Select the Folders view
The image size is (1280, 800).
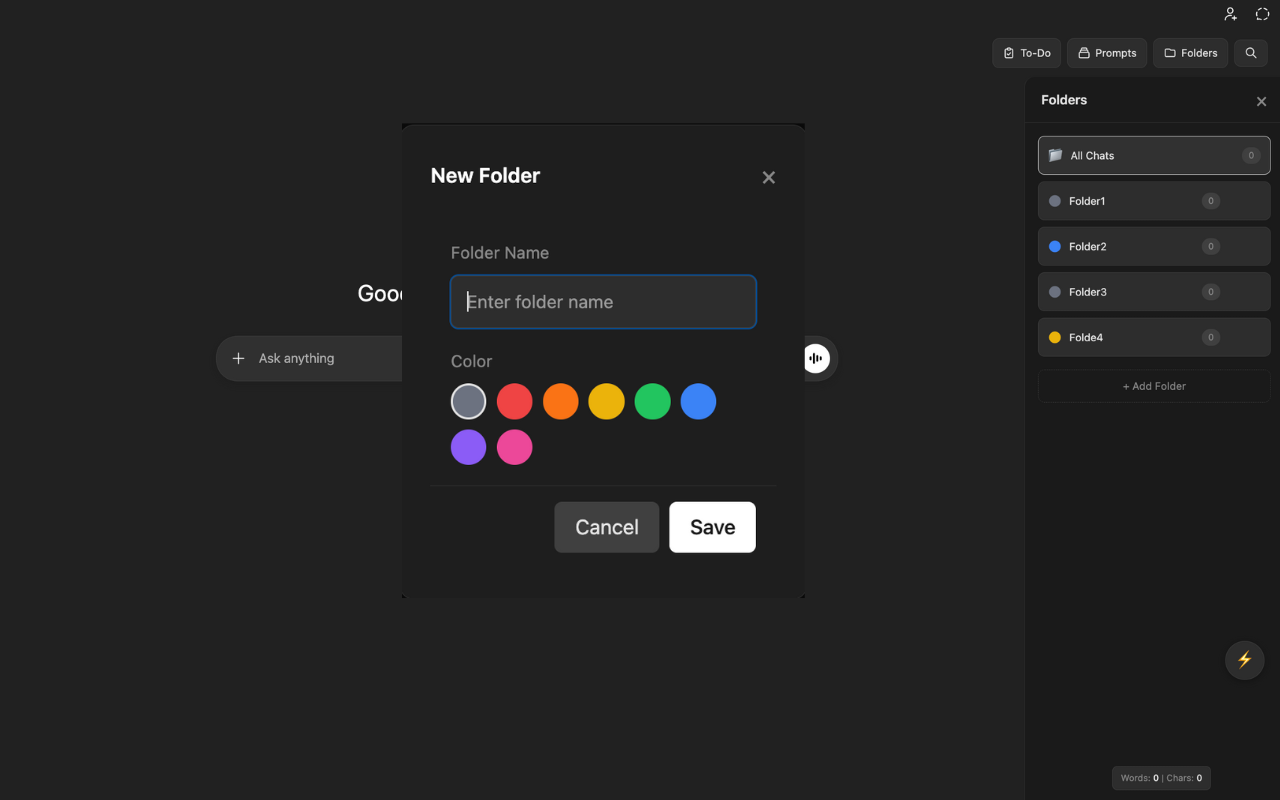(1190, 53)
